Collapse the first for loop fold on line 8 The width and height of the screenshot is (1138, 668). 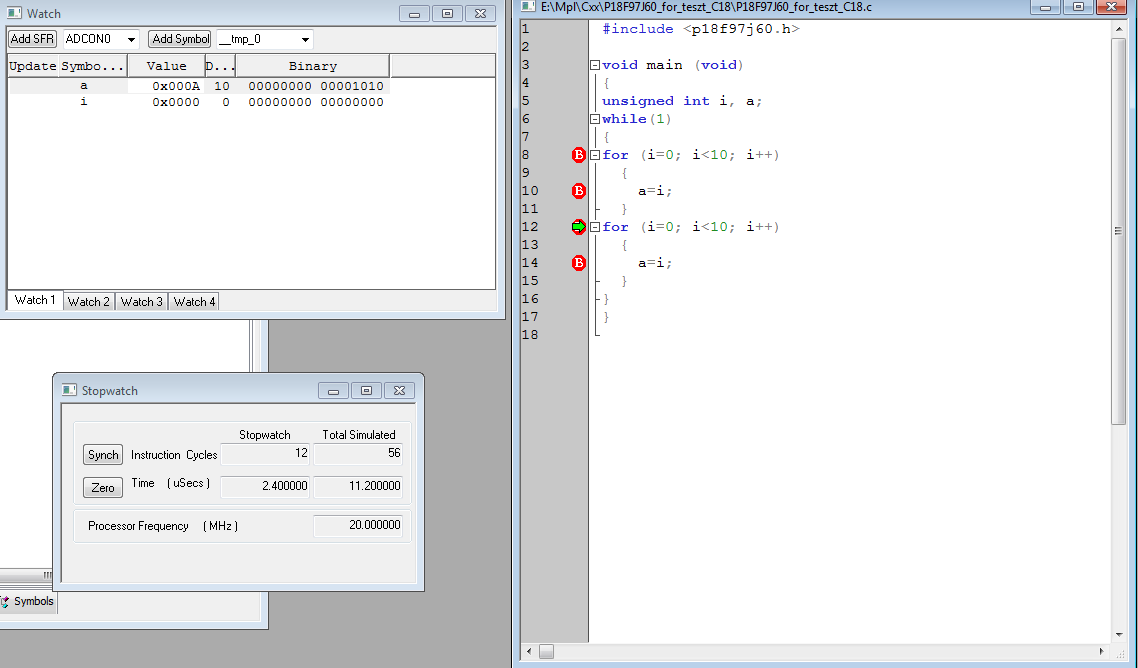[x=594, y=155]
